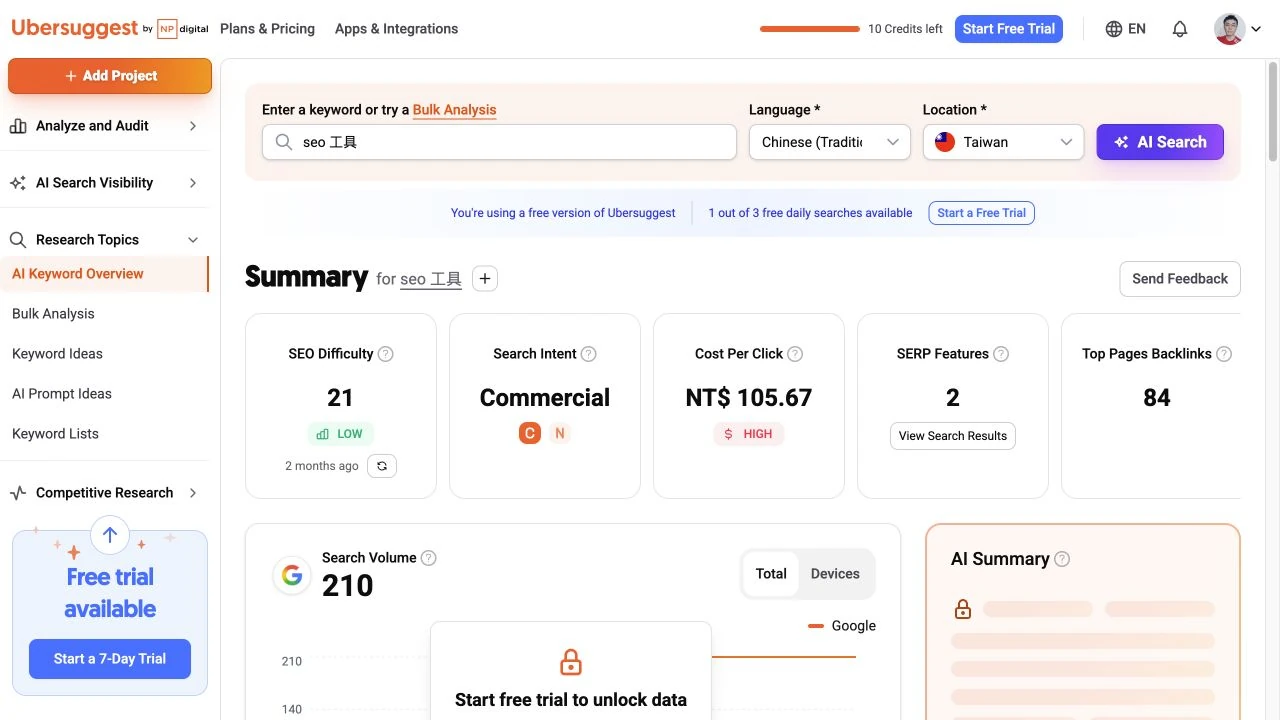
Task: Switch chart to Total view
Action: click(771, 574)
